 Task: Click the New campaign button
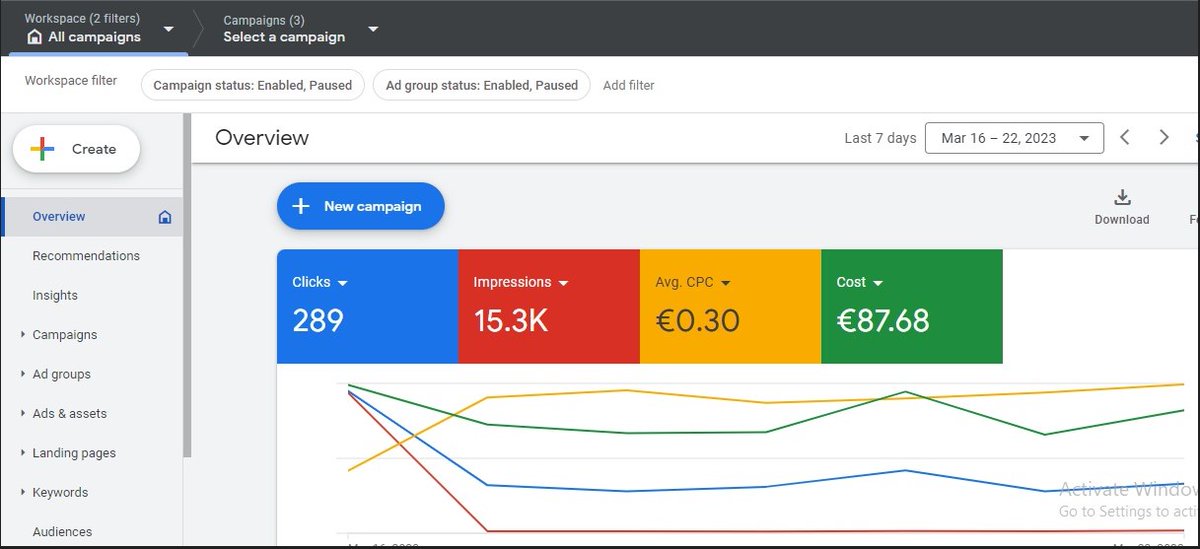360,207
